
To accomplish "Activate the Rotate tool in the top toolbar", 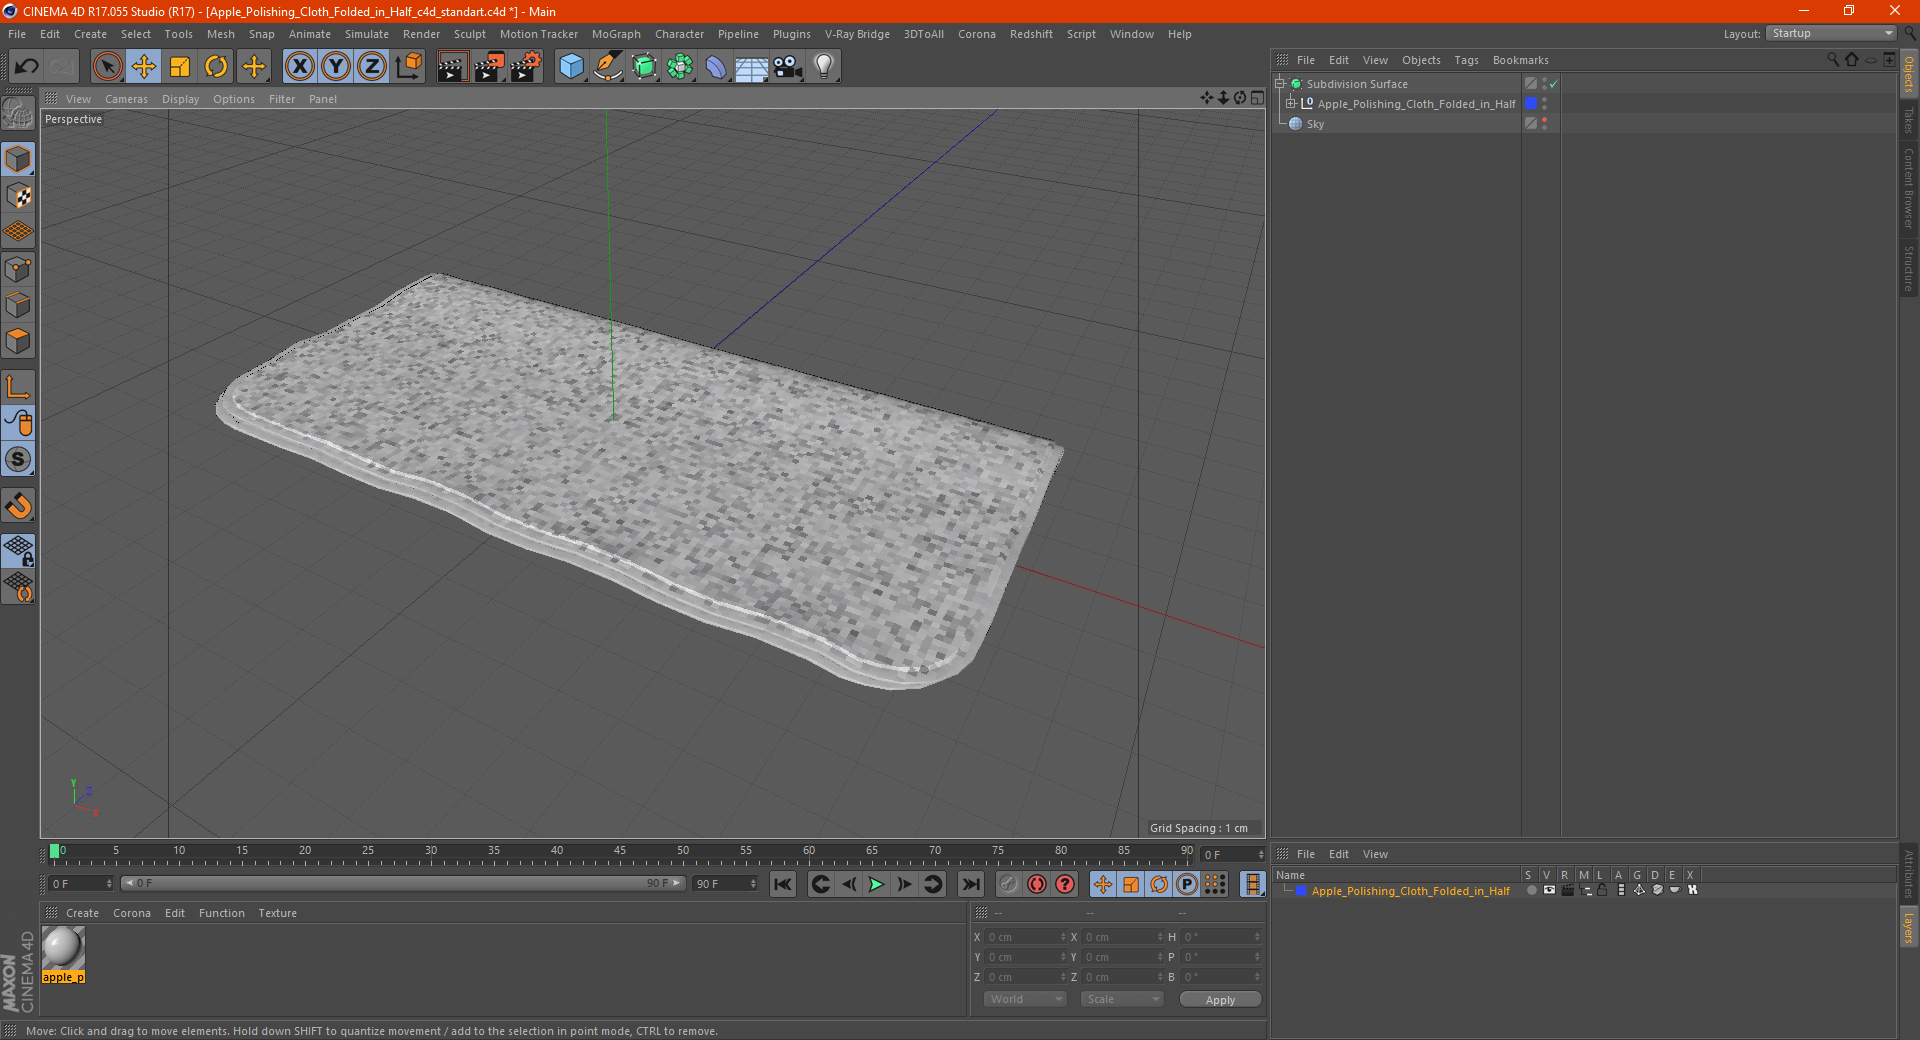I will 216,67.
